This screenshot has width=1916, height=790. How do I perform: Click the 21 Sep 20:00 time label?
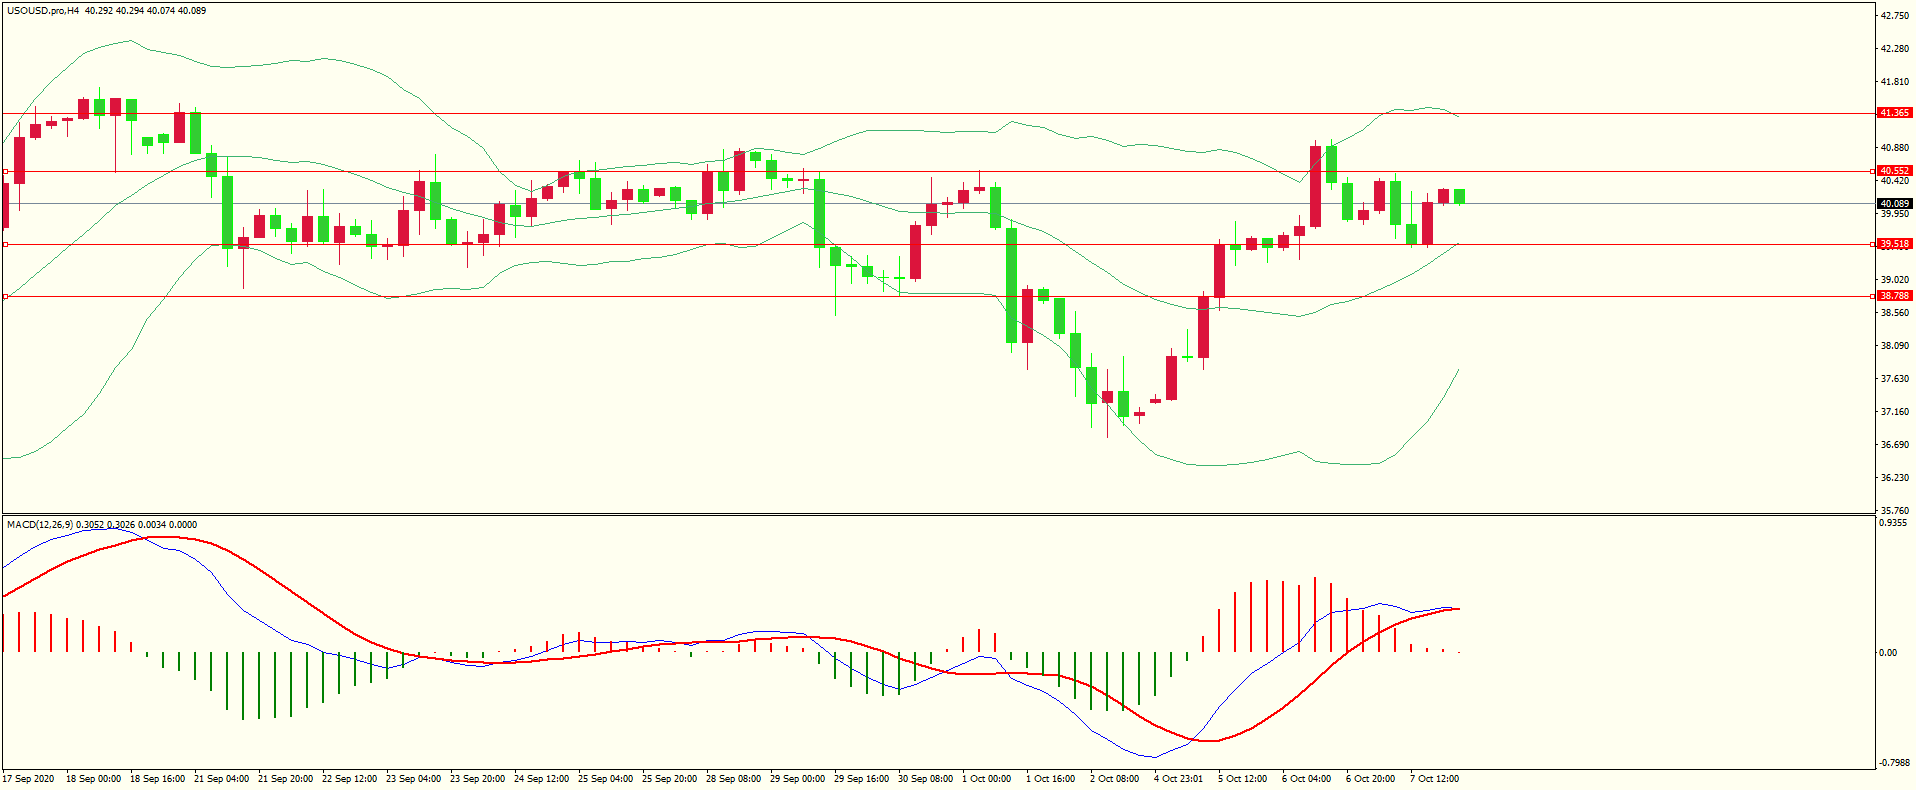(x=285, y=779)
